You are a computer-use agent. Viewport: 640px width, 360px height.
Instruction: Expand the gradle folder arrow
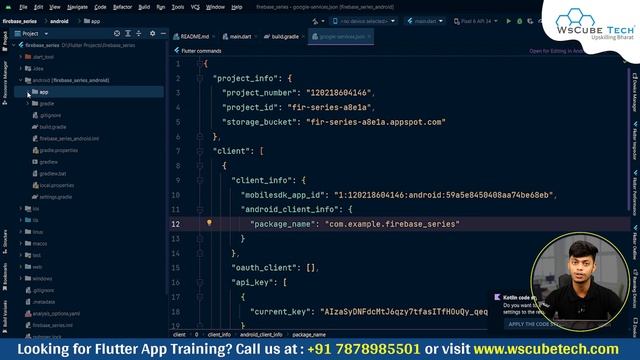coord(28,104)
